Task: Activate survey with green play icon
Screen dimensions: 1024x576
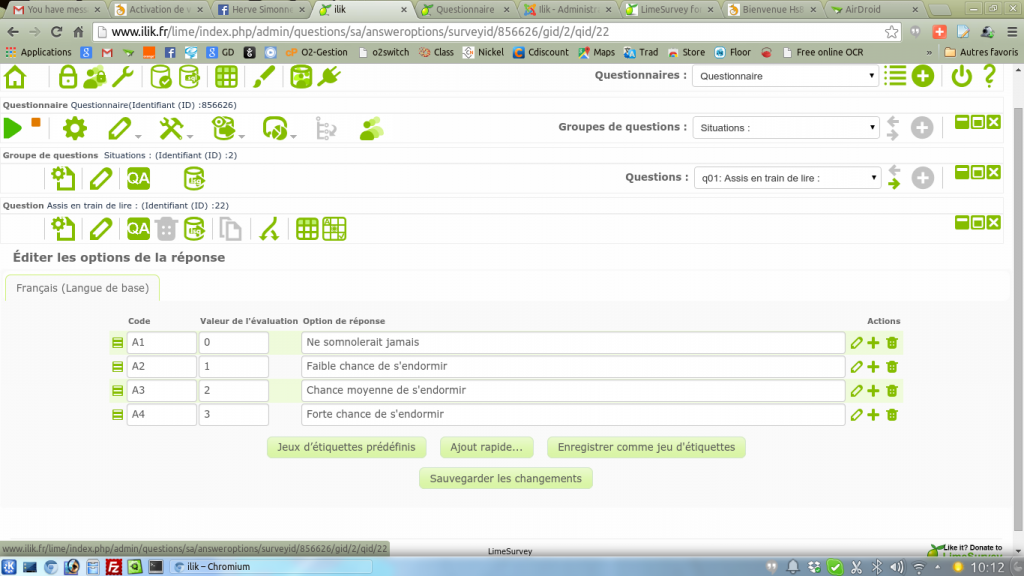Action: click(x=12, y=128)
